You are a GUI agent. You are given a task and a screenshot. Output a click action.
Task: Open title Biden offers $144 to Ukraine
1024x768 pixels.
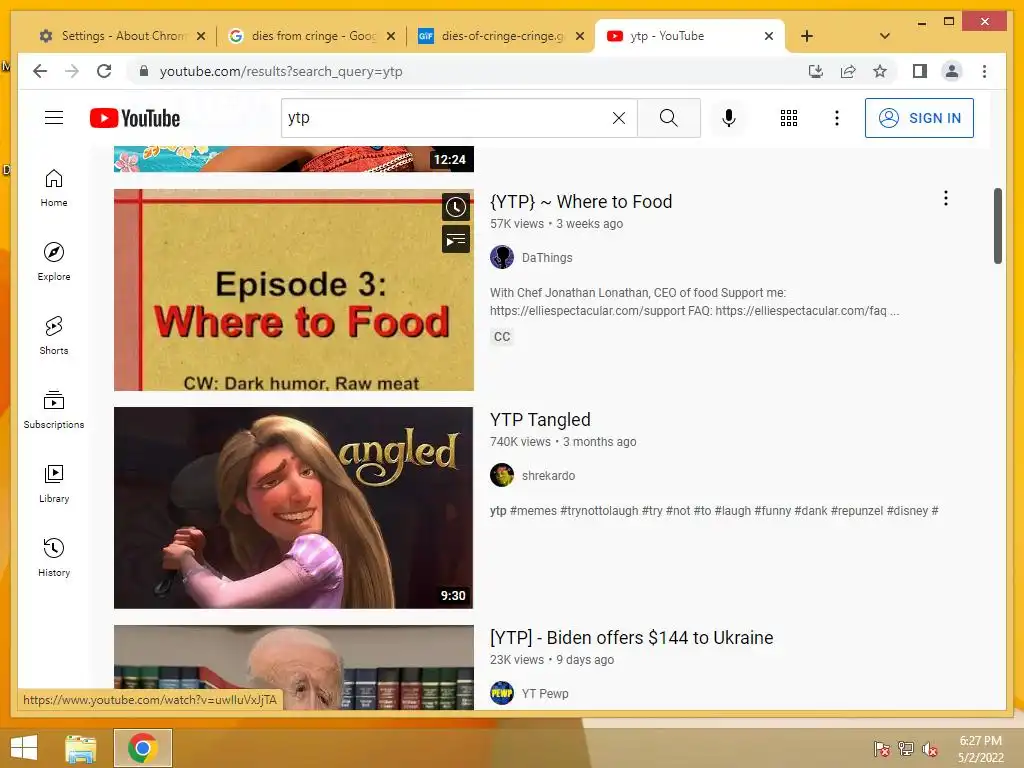(x=632, y=637)
